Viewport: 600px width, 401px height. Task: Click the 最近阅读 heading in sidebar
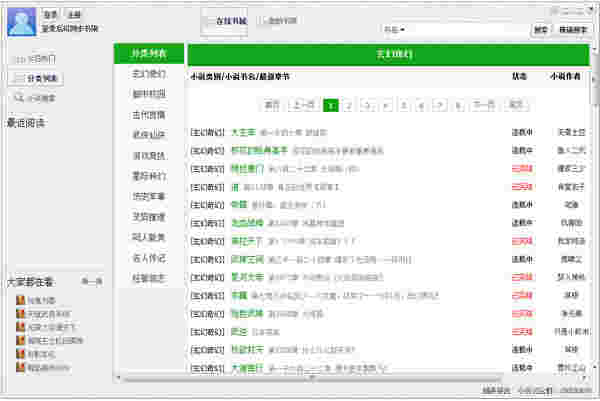pos(26,123)
